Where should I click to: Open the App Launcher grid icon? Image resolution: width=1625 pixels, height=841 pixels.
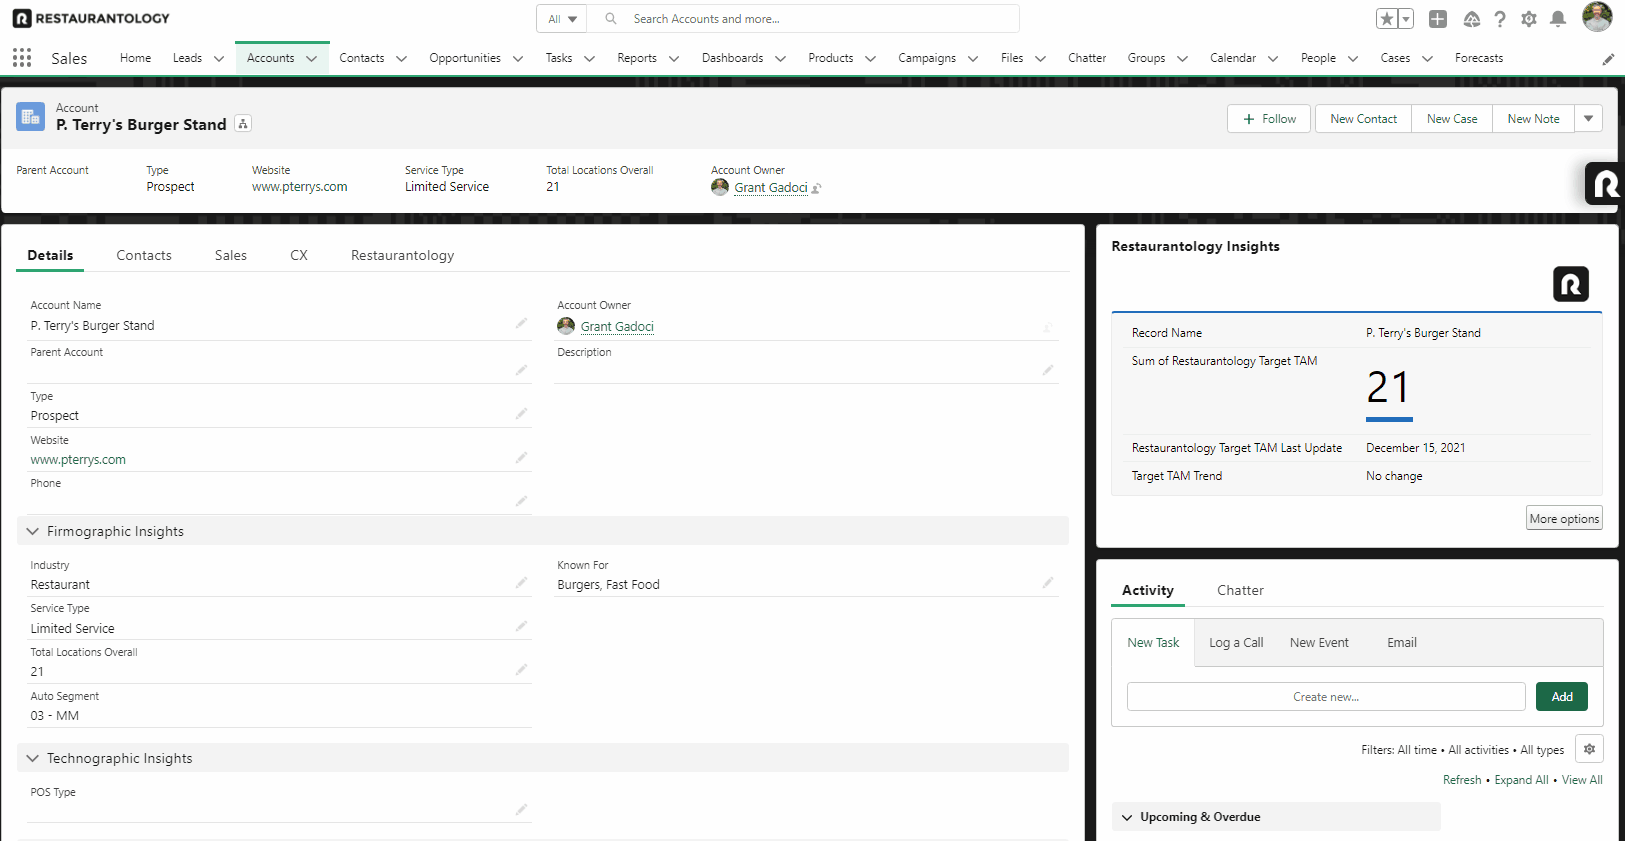tap(22, 58)
